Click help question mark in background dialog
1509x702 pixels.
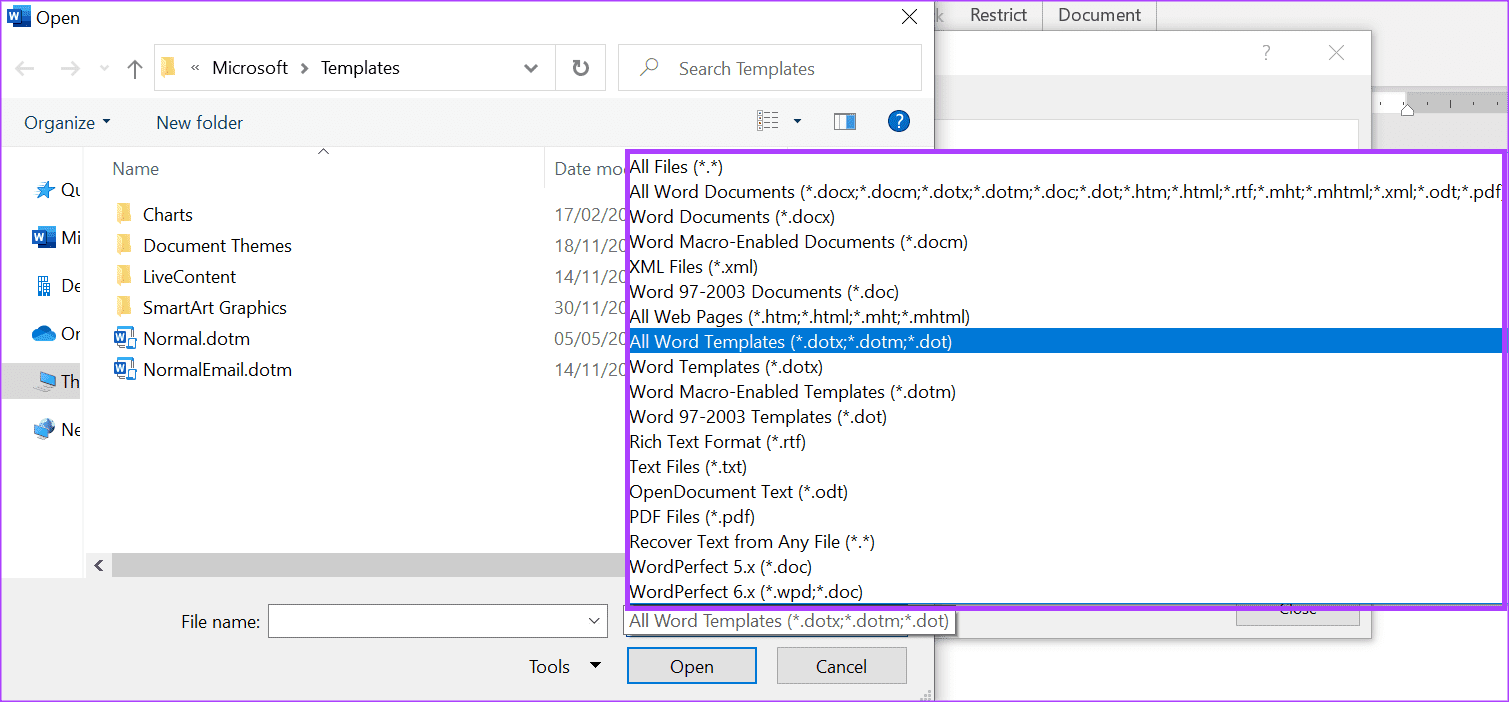[x=1266, y=53]
